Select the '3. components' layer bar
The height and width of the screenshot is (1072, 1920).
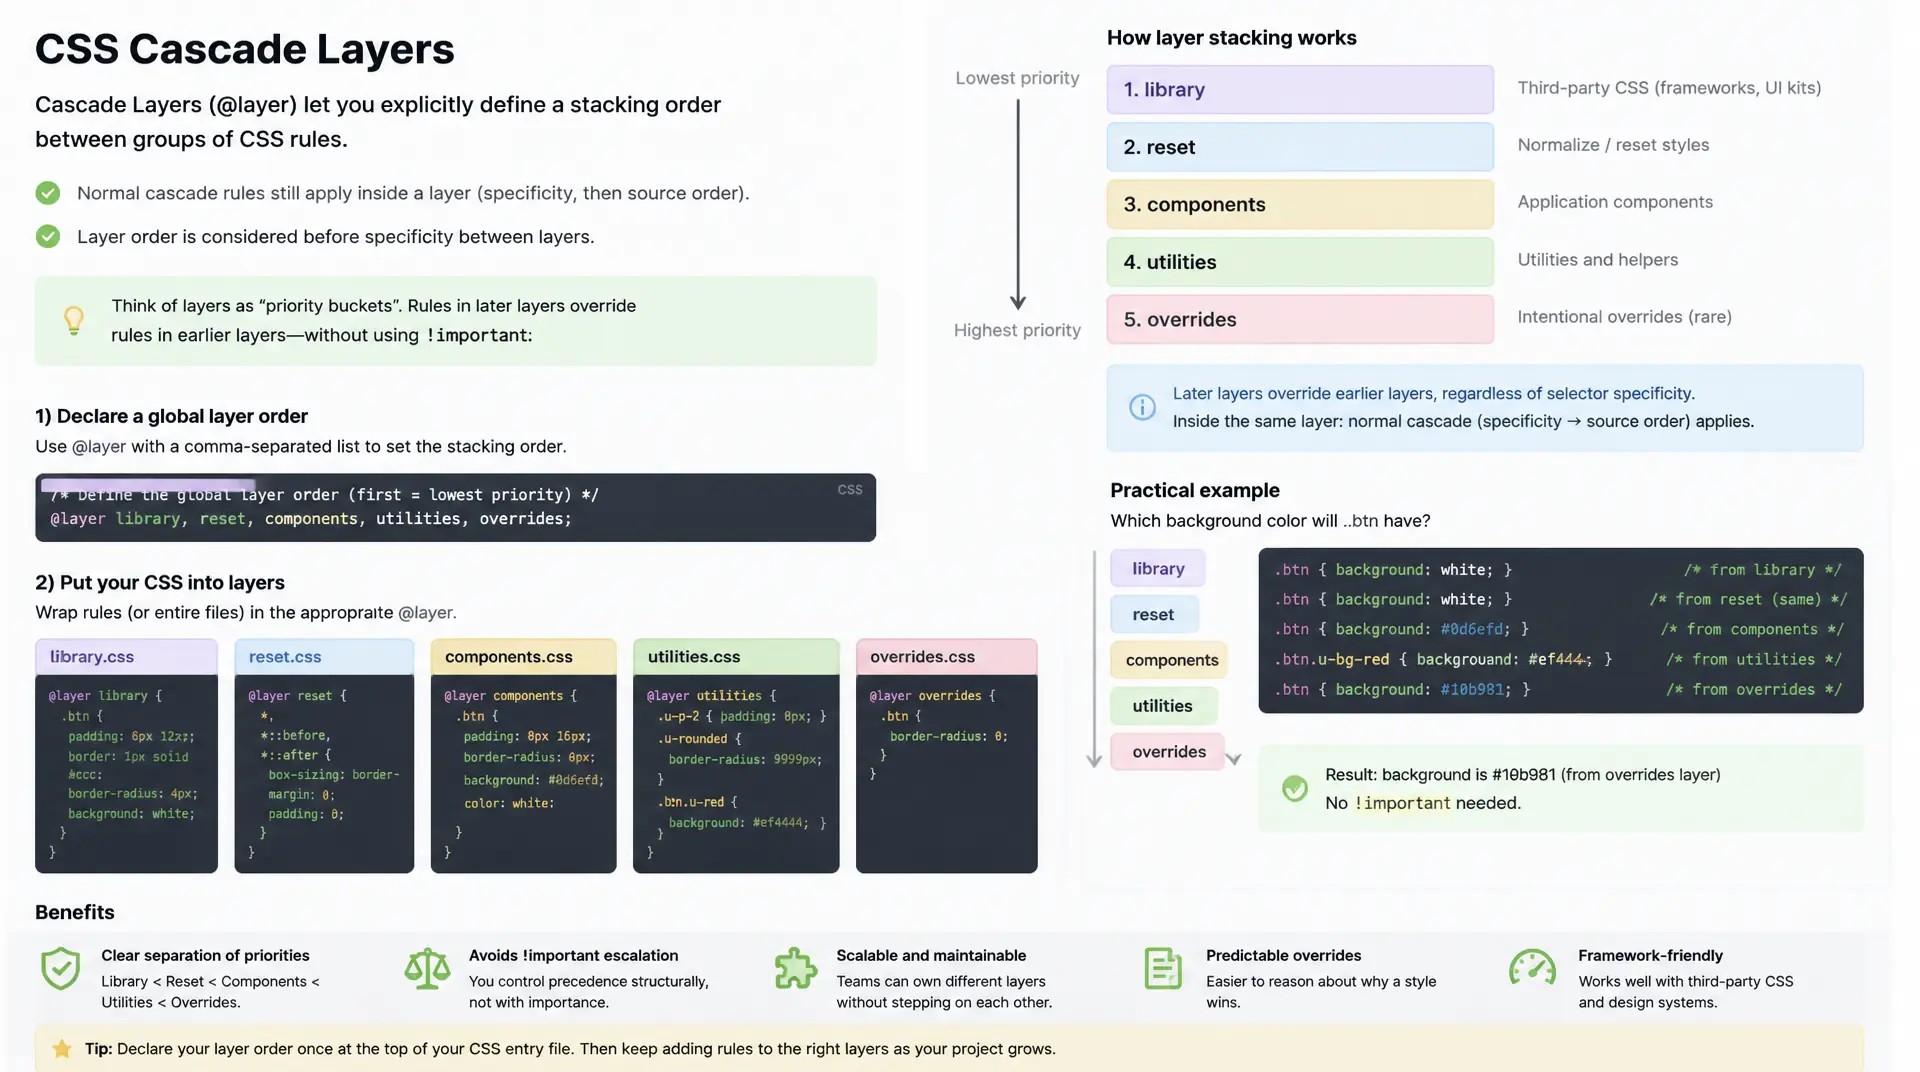click(1300, 204)
